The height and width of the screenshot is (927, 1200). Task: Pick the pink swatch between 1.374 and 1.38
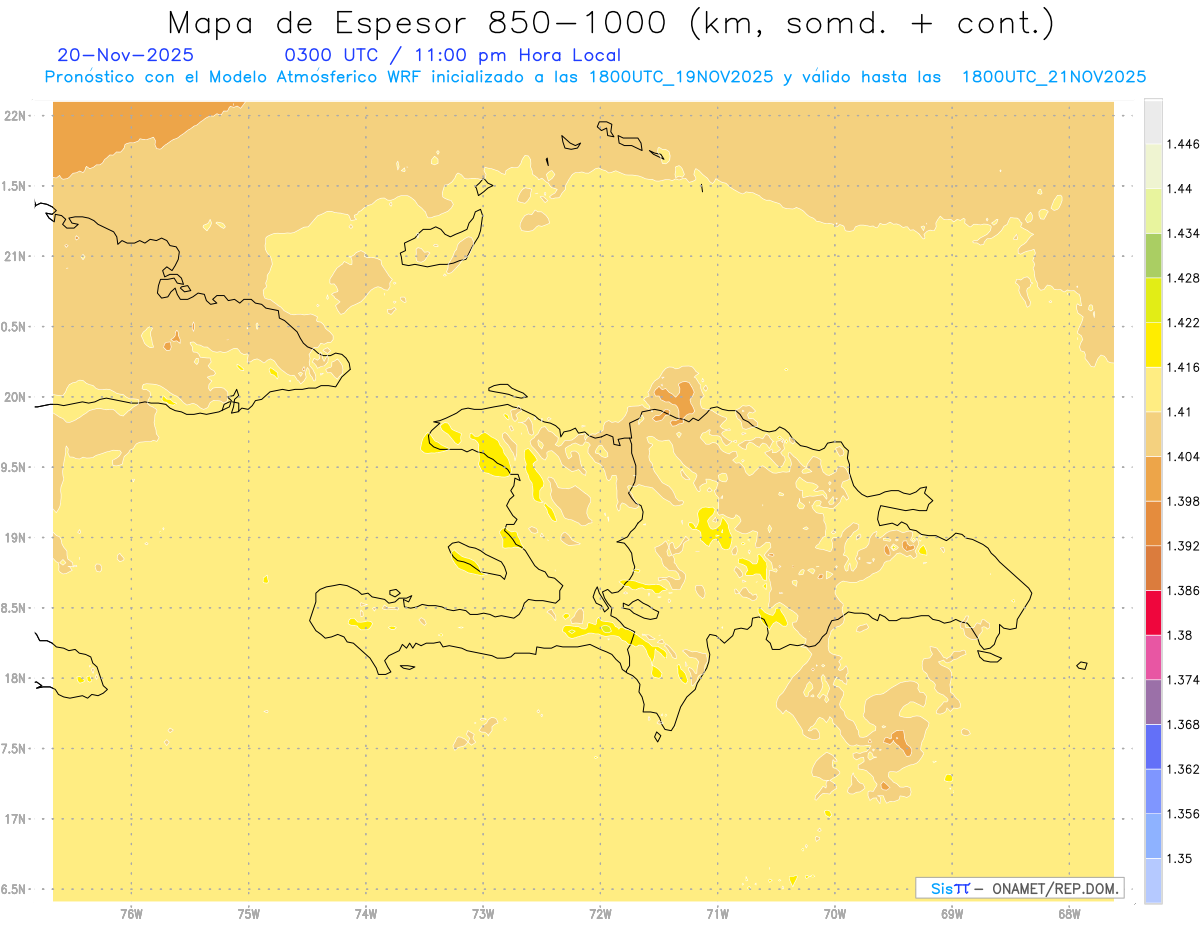point(1153,657)
